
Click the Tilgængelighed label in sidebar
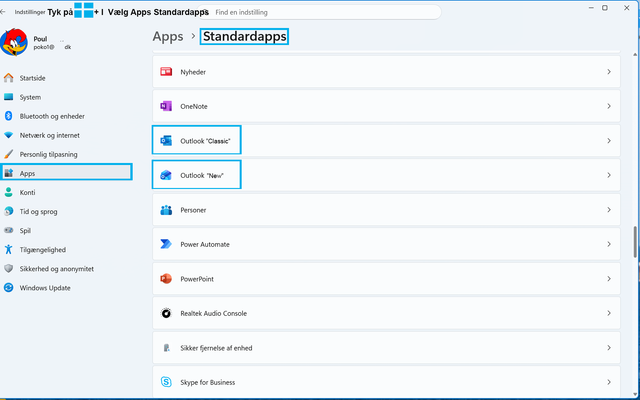coord(43,249)
